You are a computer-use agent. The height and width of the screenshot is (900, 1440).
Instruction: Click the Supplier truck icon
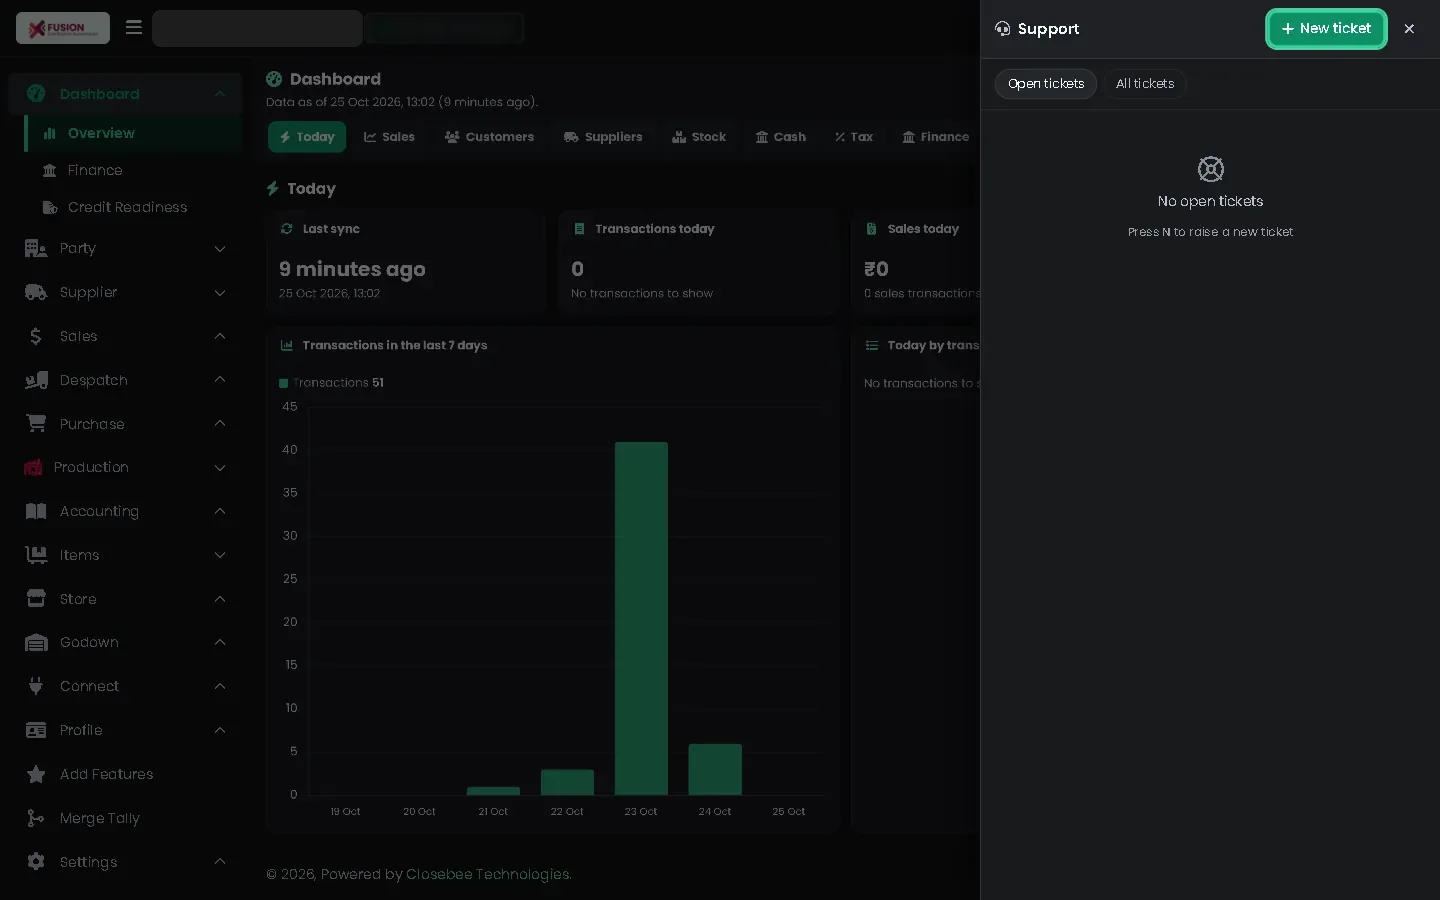[x=36, y=292]
